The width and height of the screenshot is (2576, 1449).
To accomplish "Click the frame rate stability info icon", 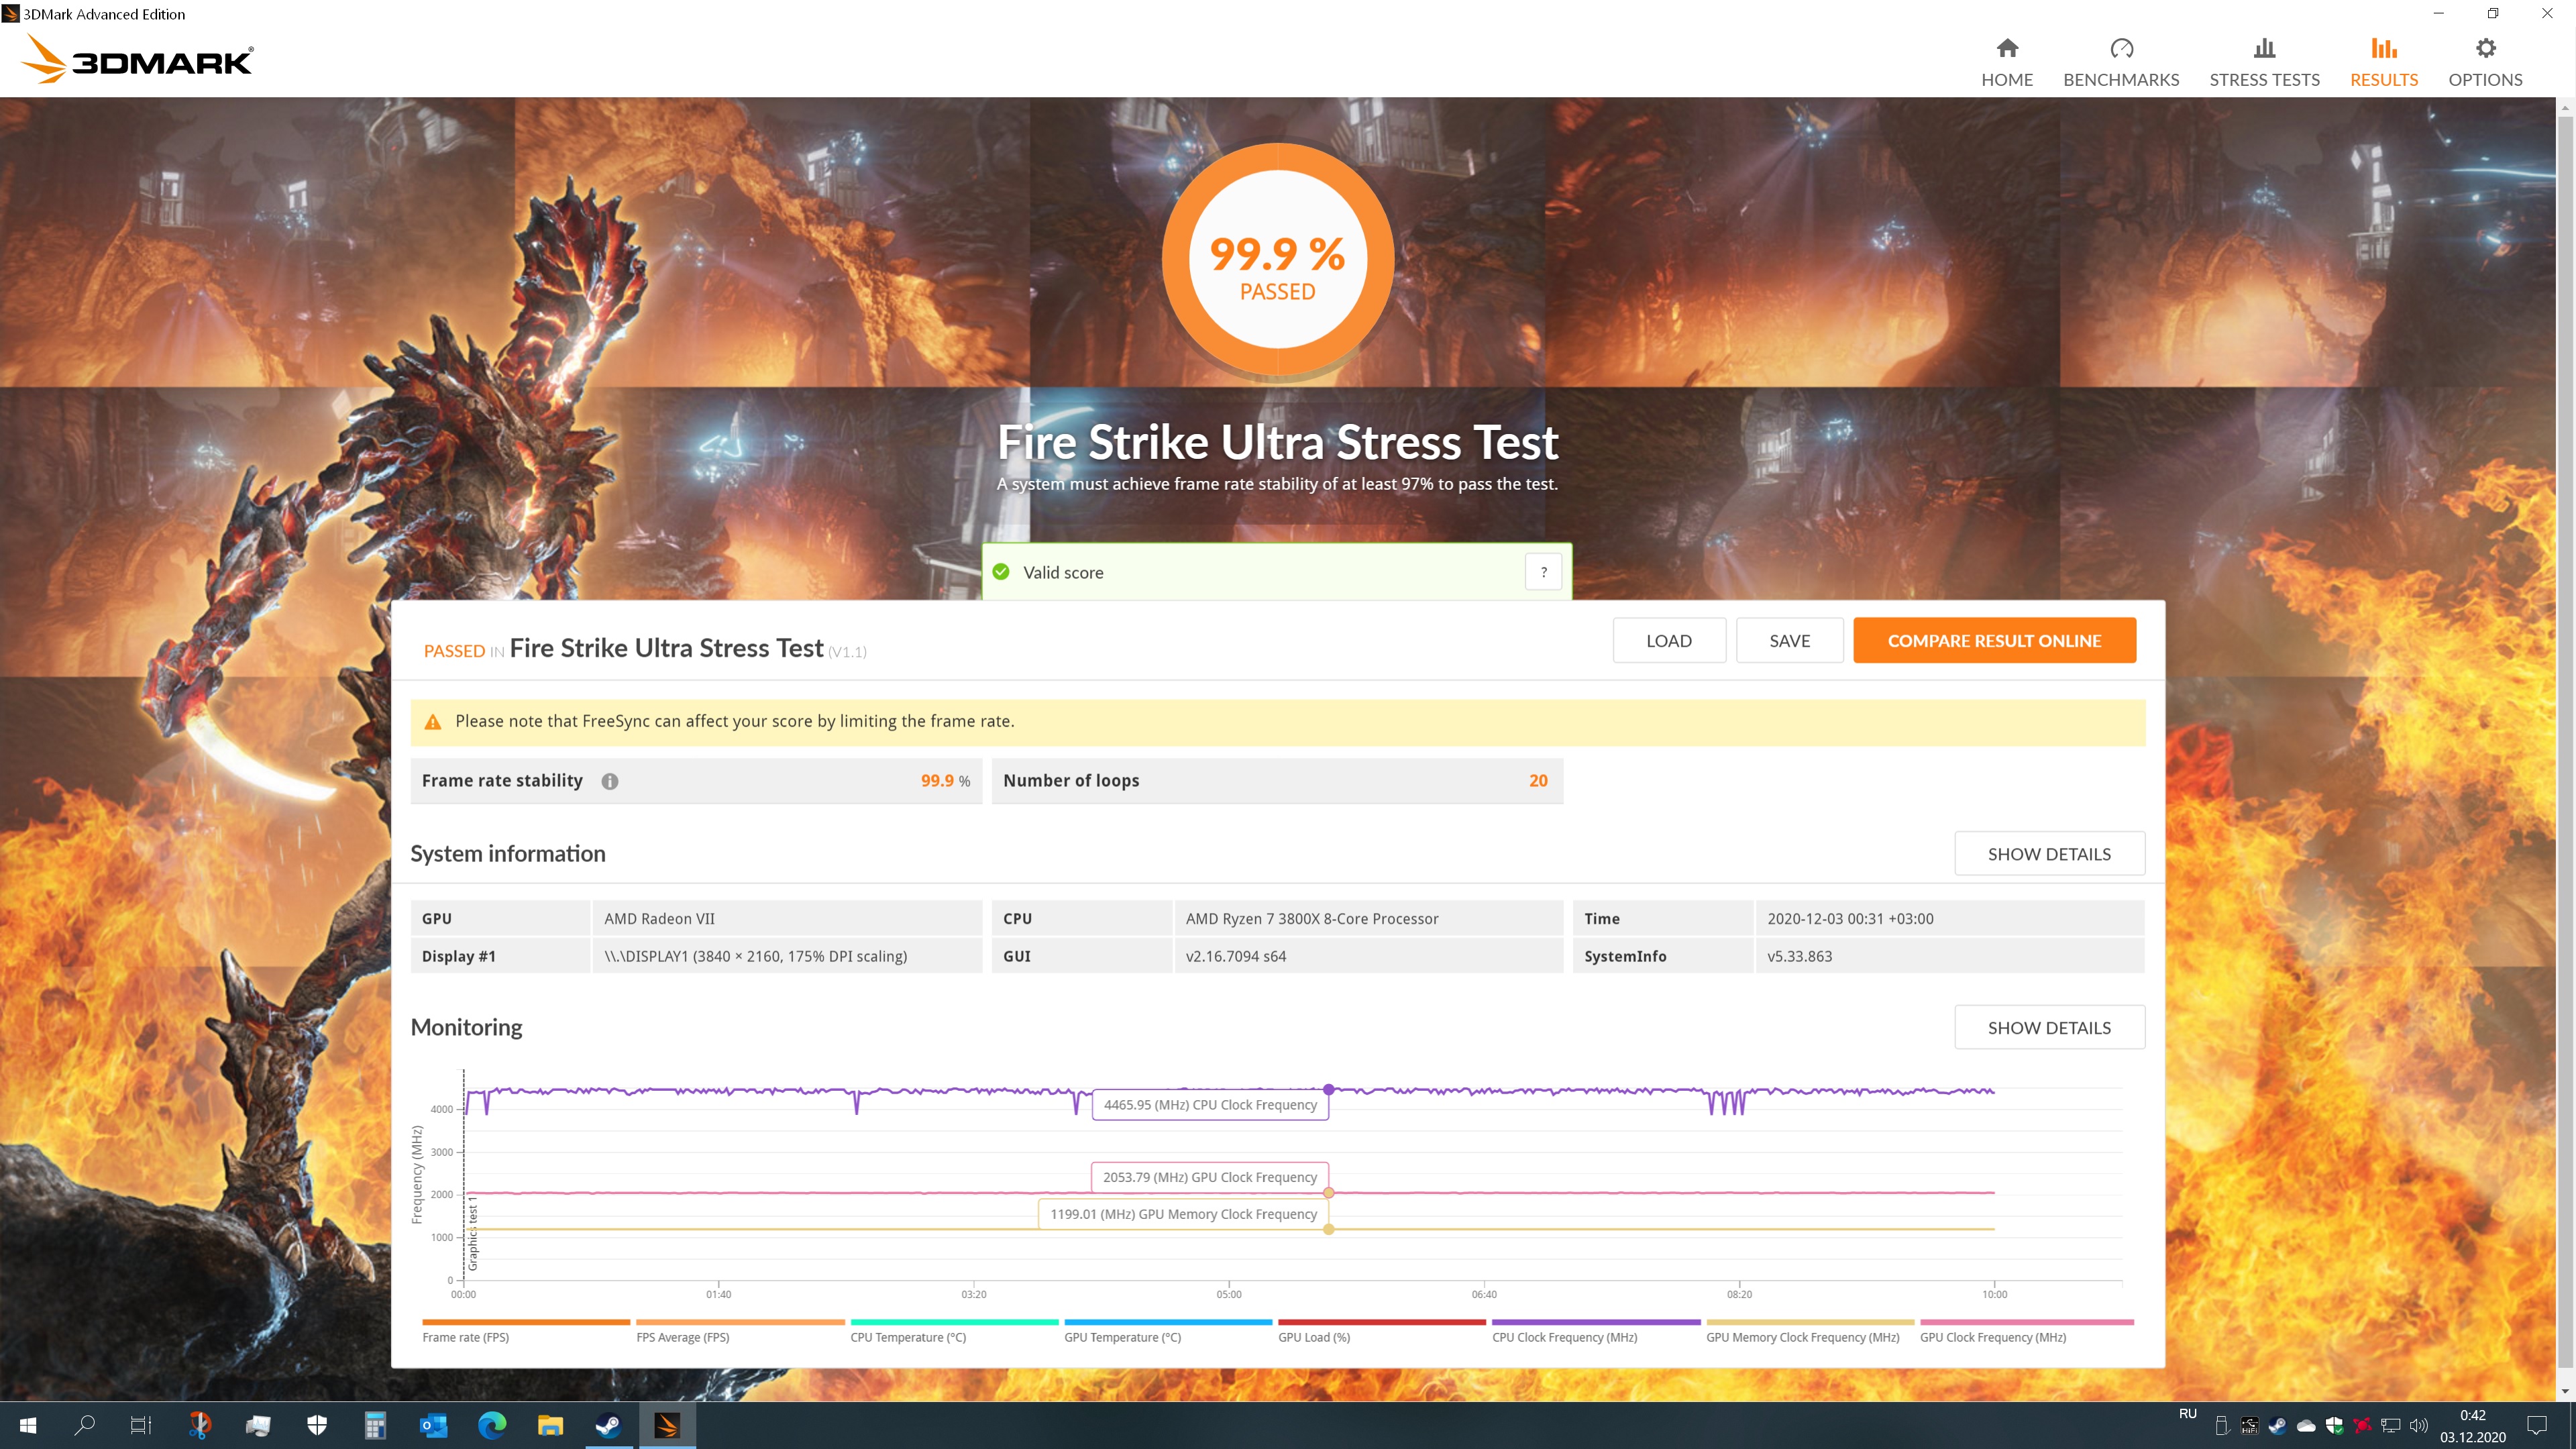I will pyautogui.click(x=609, y=781).
